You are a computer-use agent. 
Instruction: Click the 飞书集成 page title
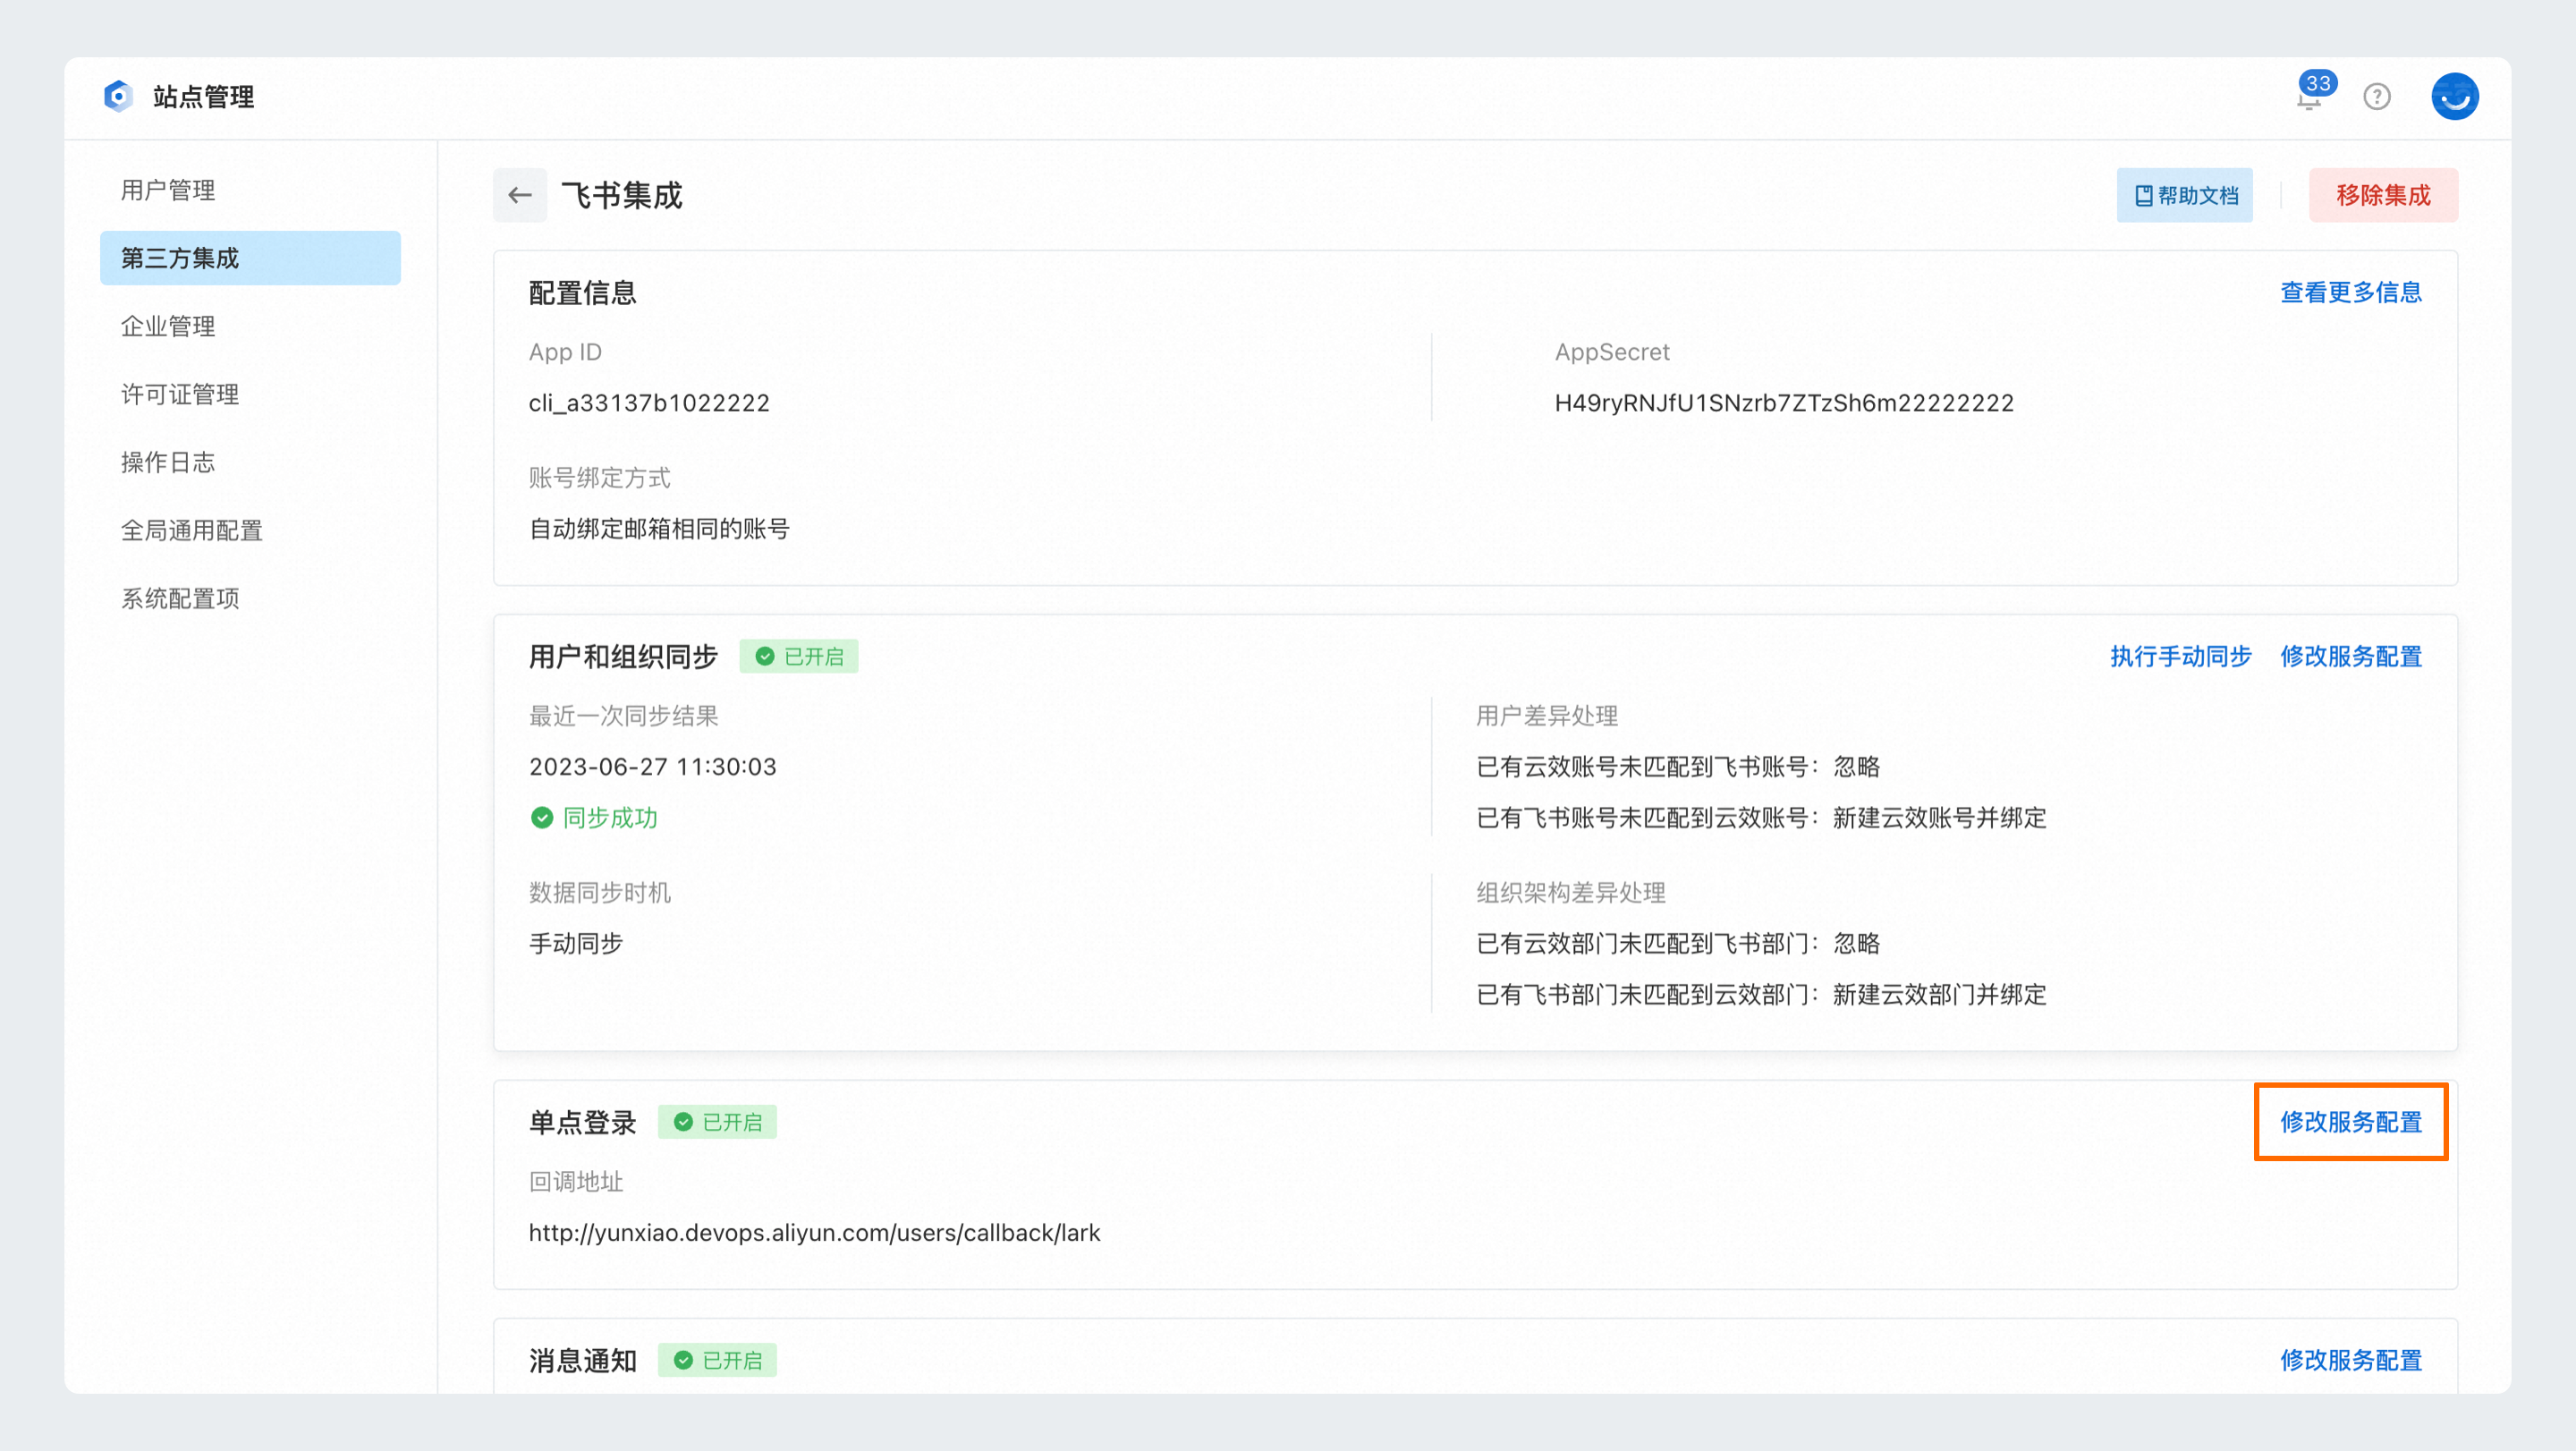point(621,195)
